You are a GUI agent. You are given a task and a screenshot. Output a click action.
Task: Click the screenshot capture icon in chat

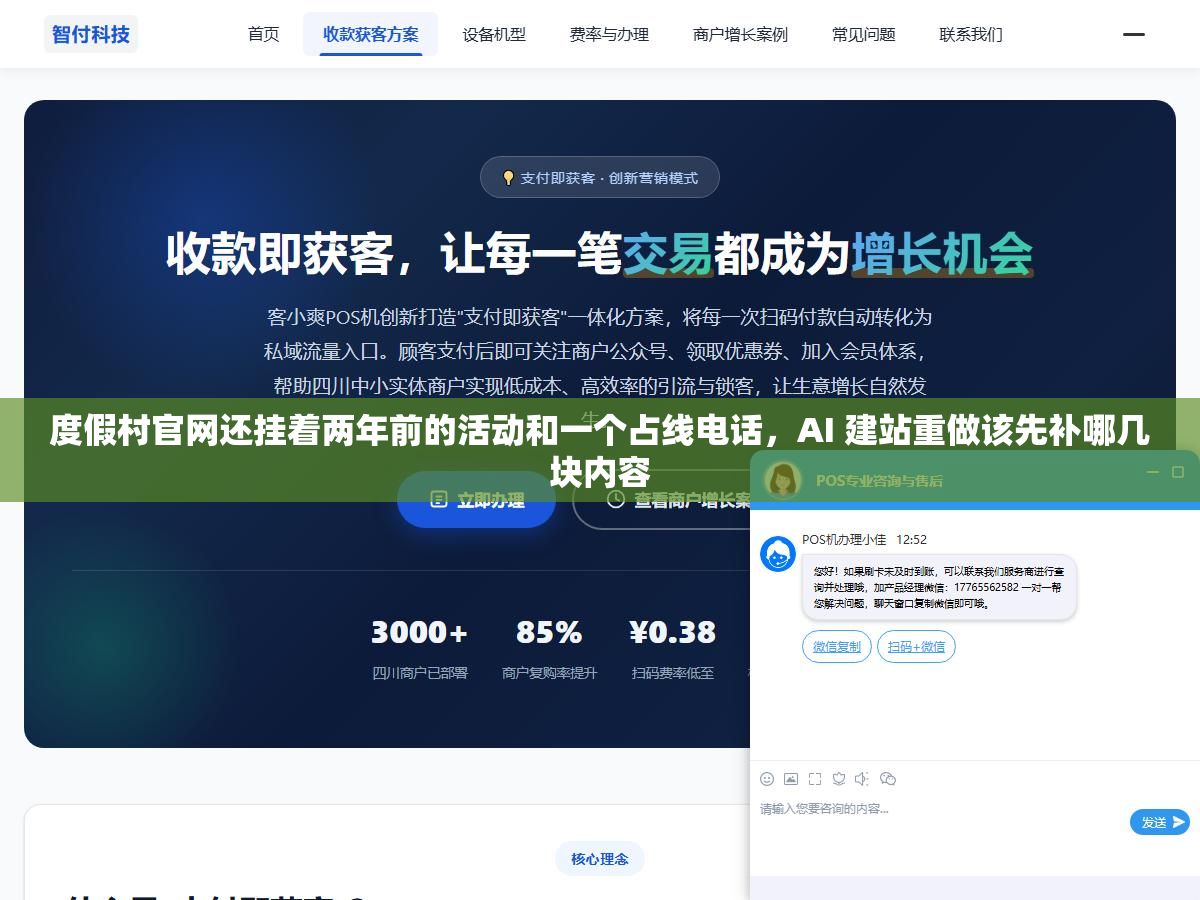pos(815,779)
